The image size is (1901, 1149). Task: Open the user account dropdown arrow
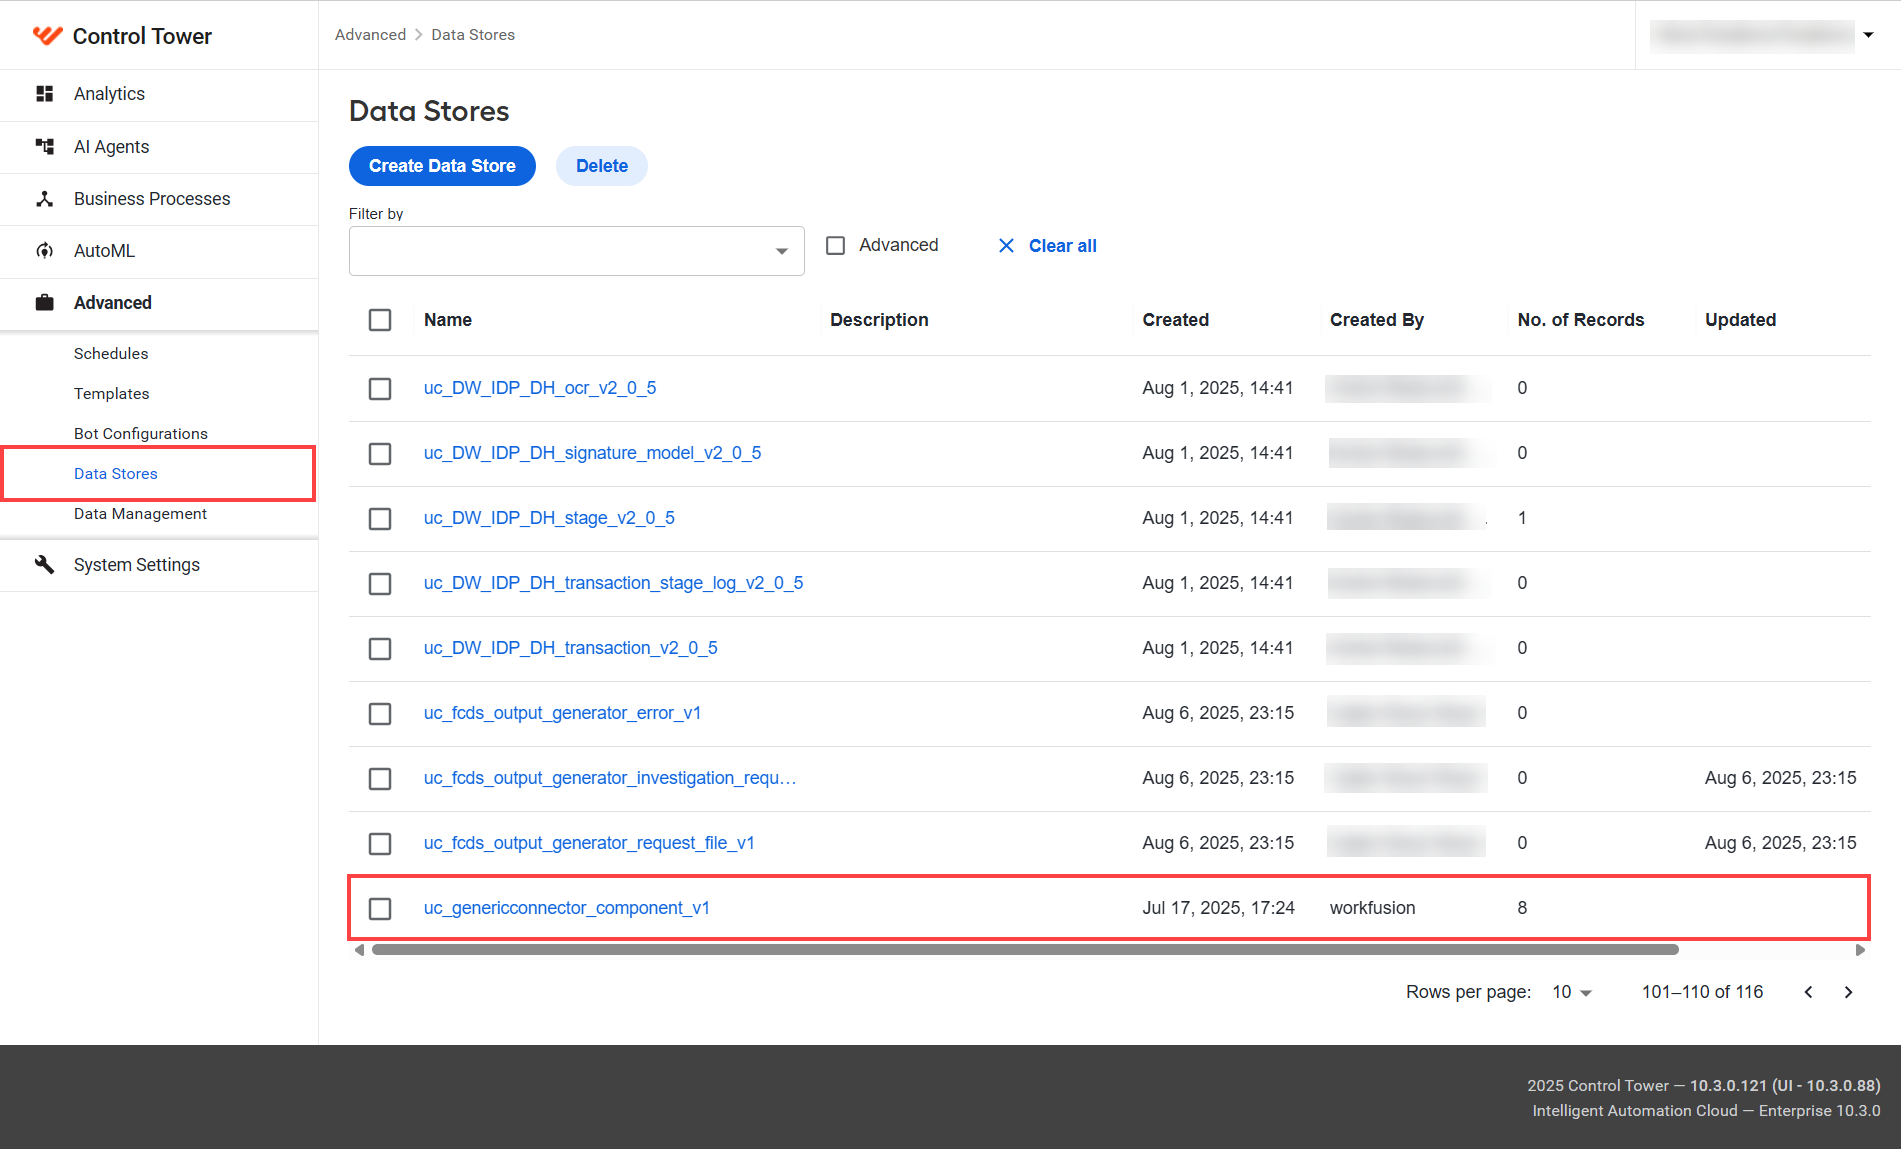1868,35
